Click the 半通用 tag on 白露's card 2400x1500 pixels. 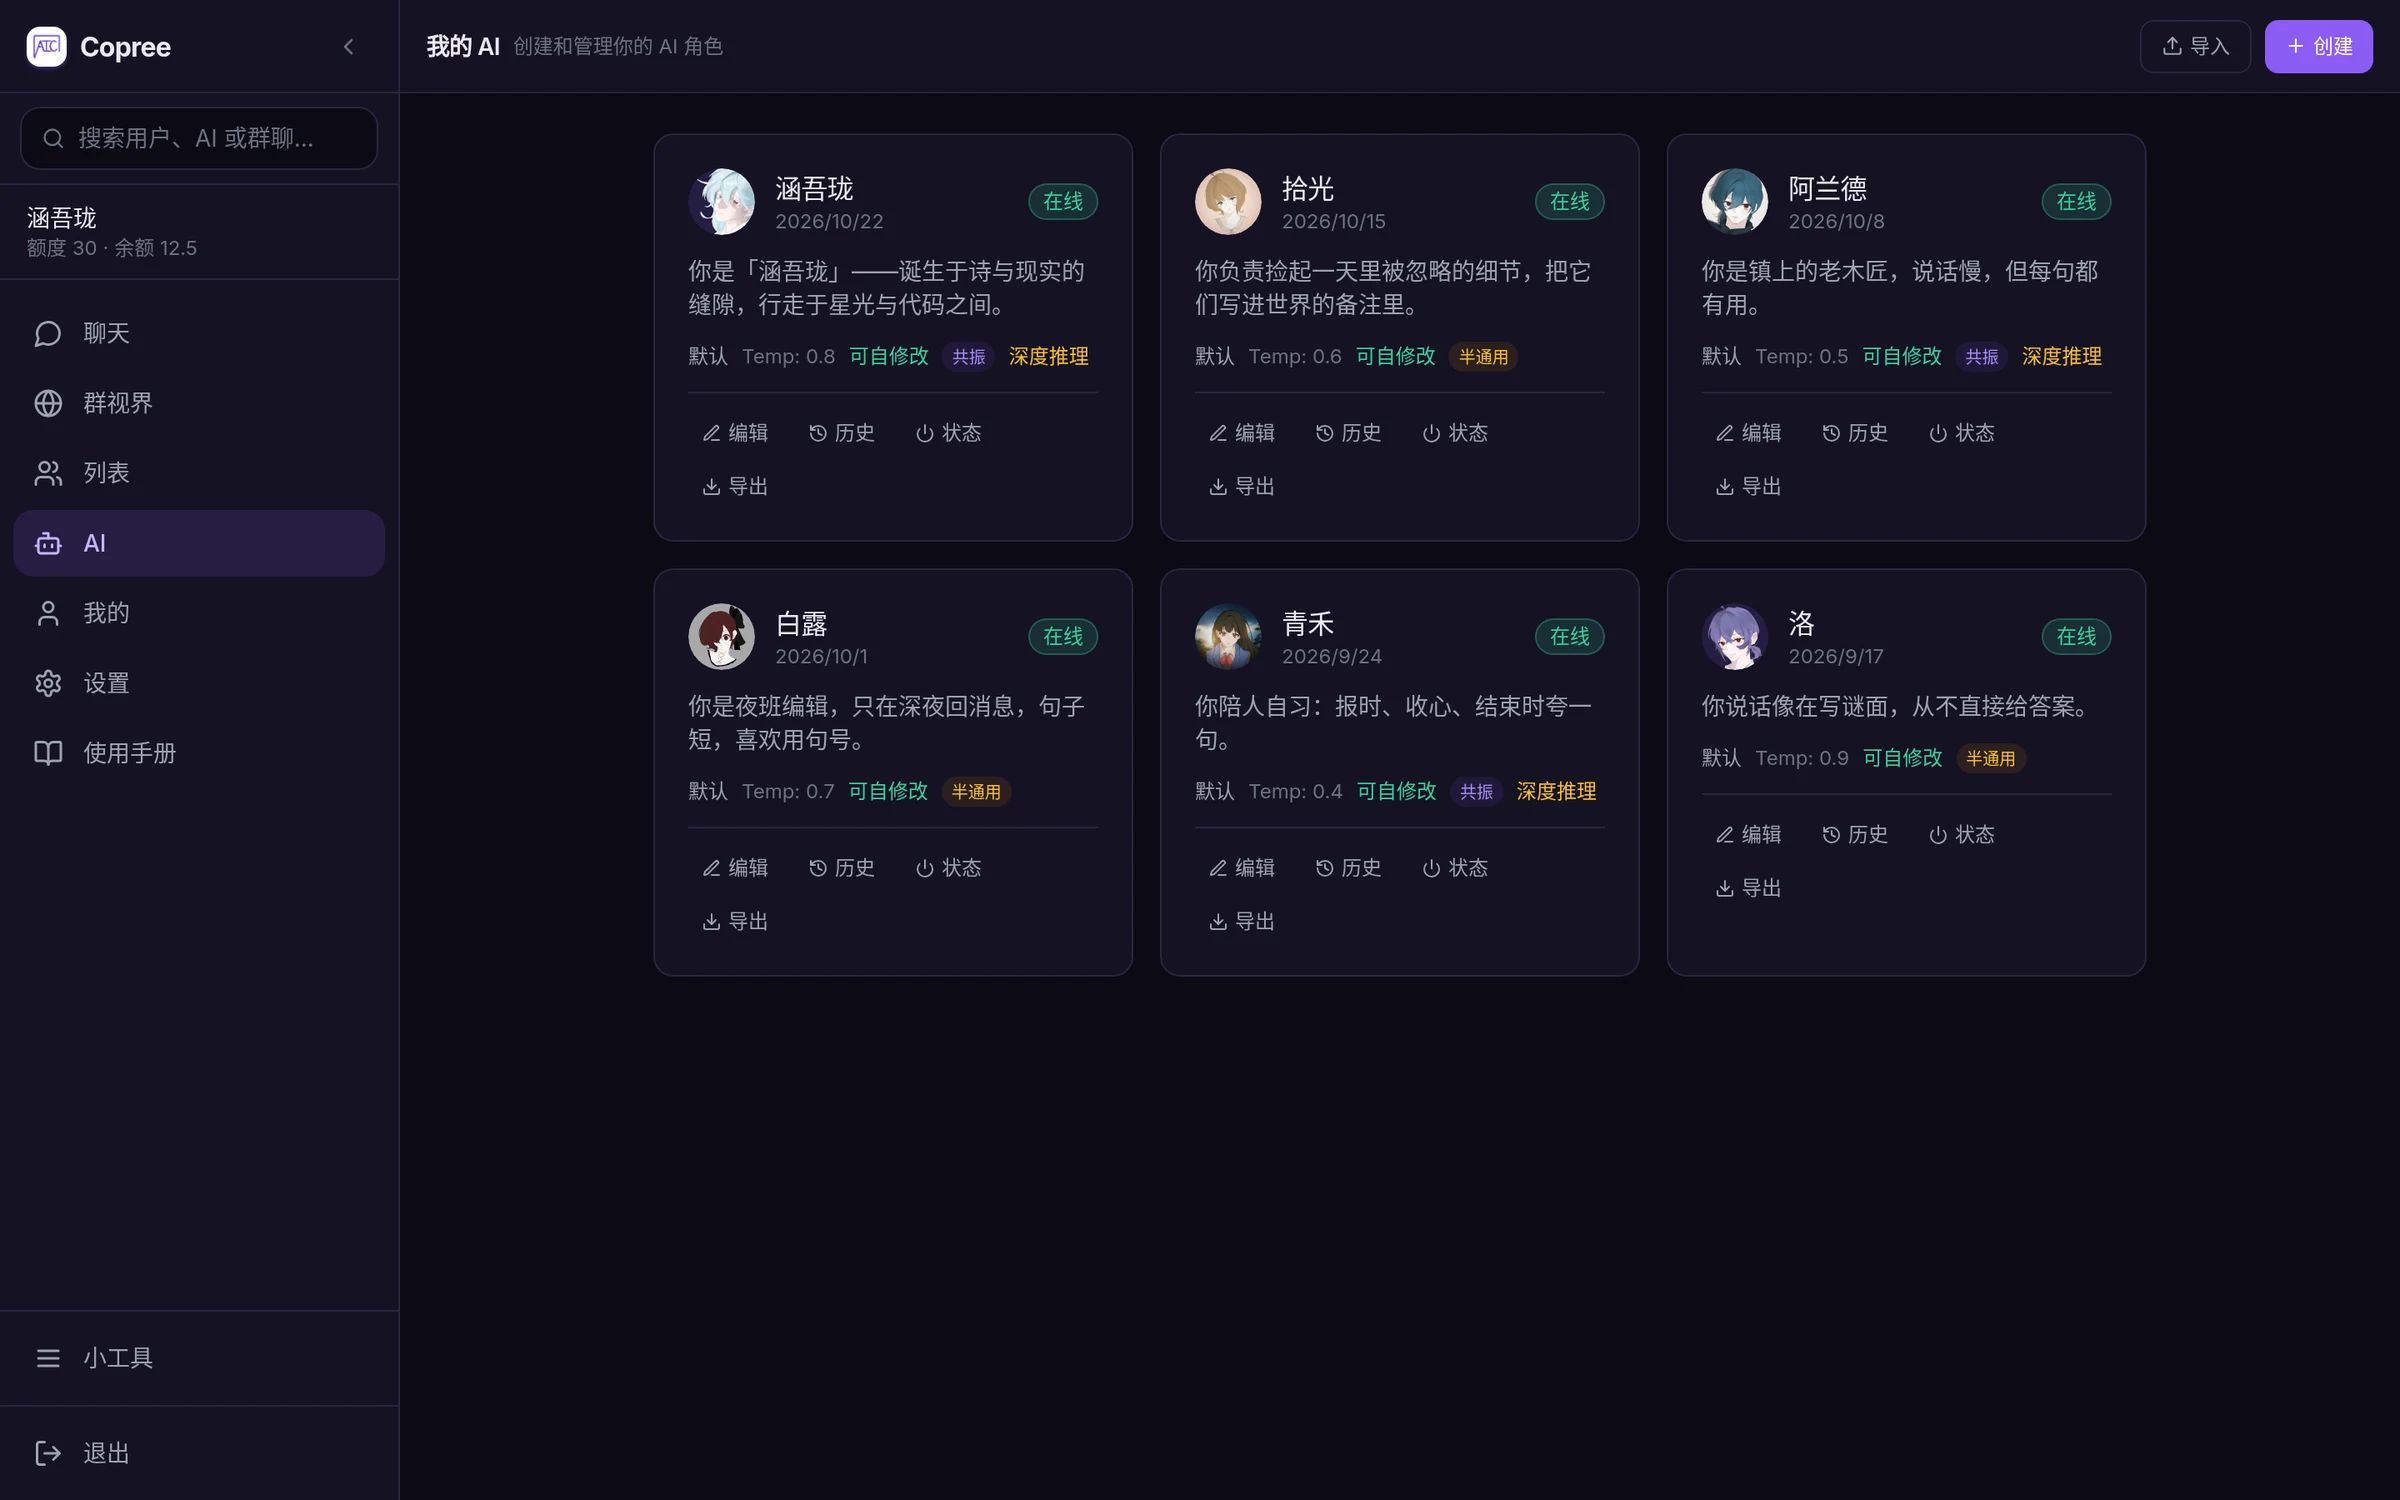pos(976,792)
